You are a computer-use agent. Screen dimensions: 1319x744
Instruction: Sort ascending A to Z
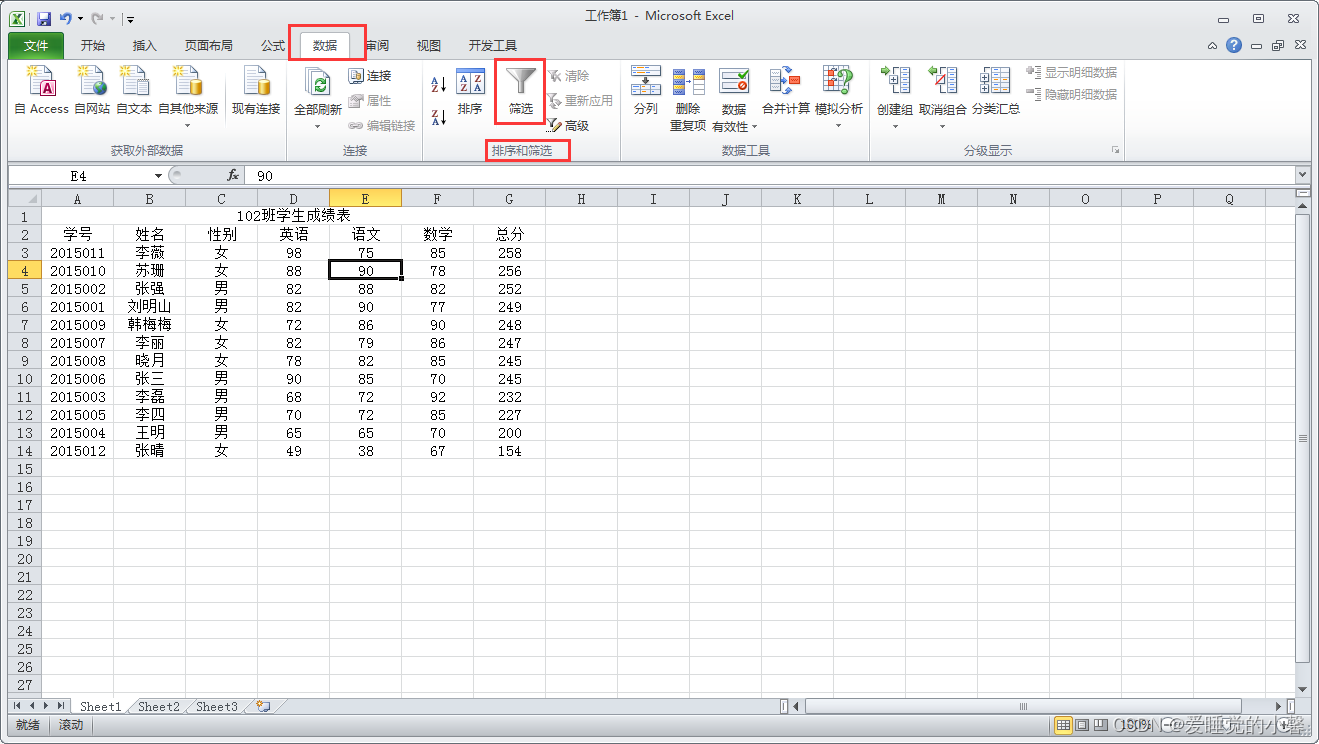click(x=438, y=84)
